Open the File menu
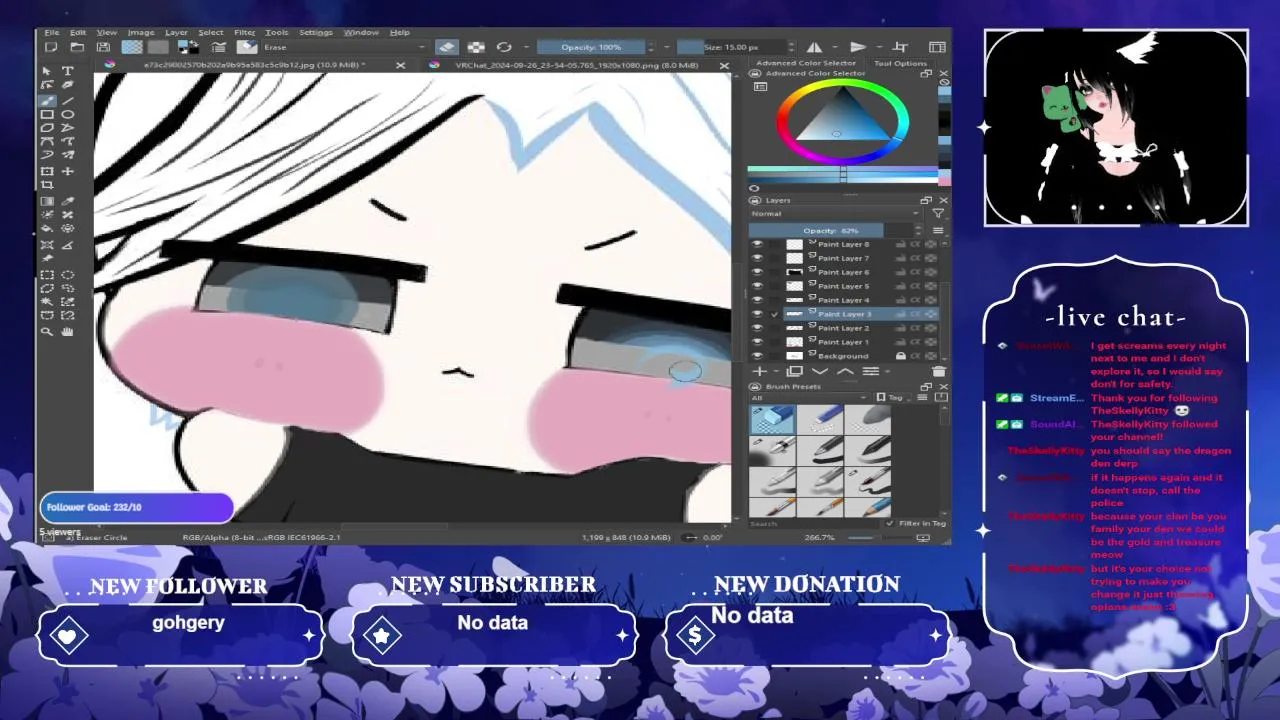The width and height of the screenshot is (1280, 720). click(x=52, y=32)
